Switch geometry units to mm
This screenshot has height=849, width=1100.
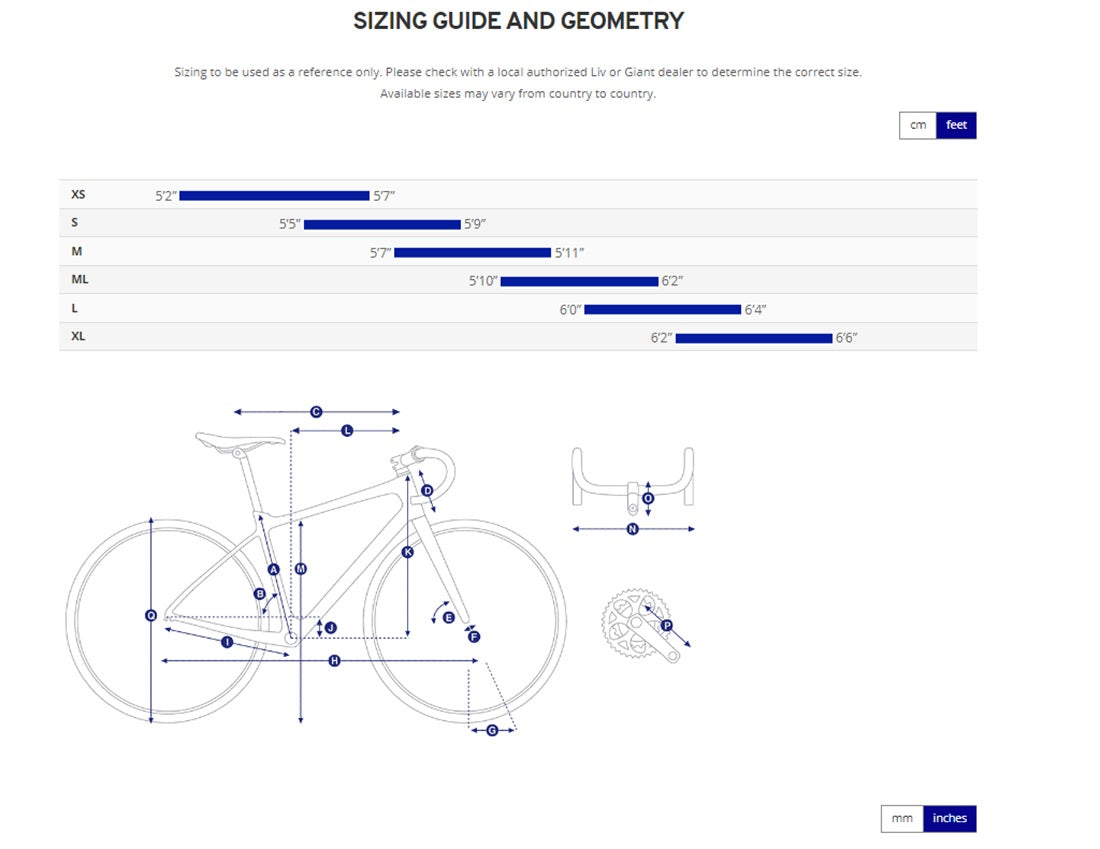point(902,818)
